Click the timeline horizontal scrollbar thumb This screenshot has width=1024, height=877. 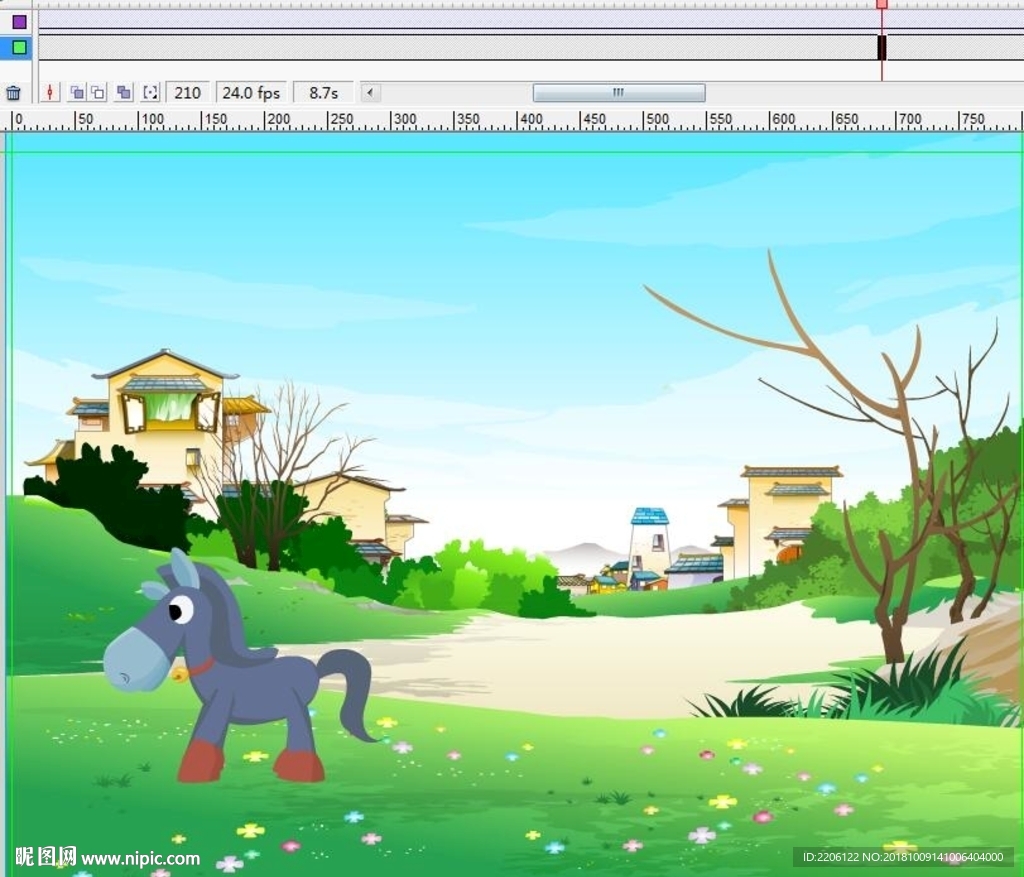[619, 93]
